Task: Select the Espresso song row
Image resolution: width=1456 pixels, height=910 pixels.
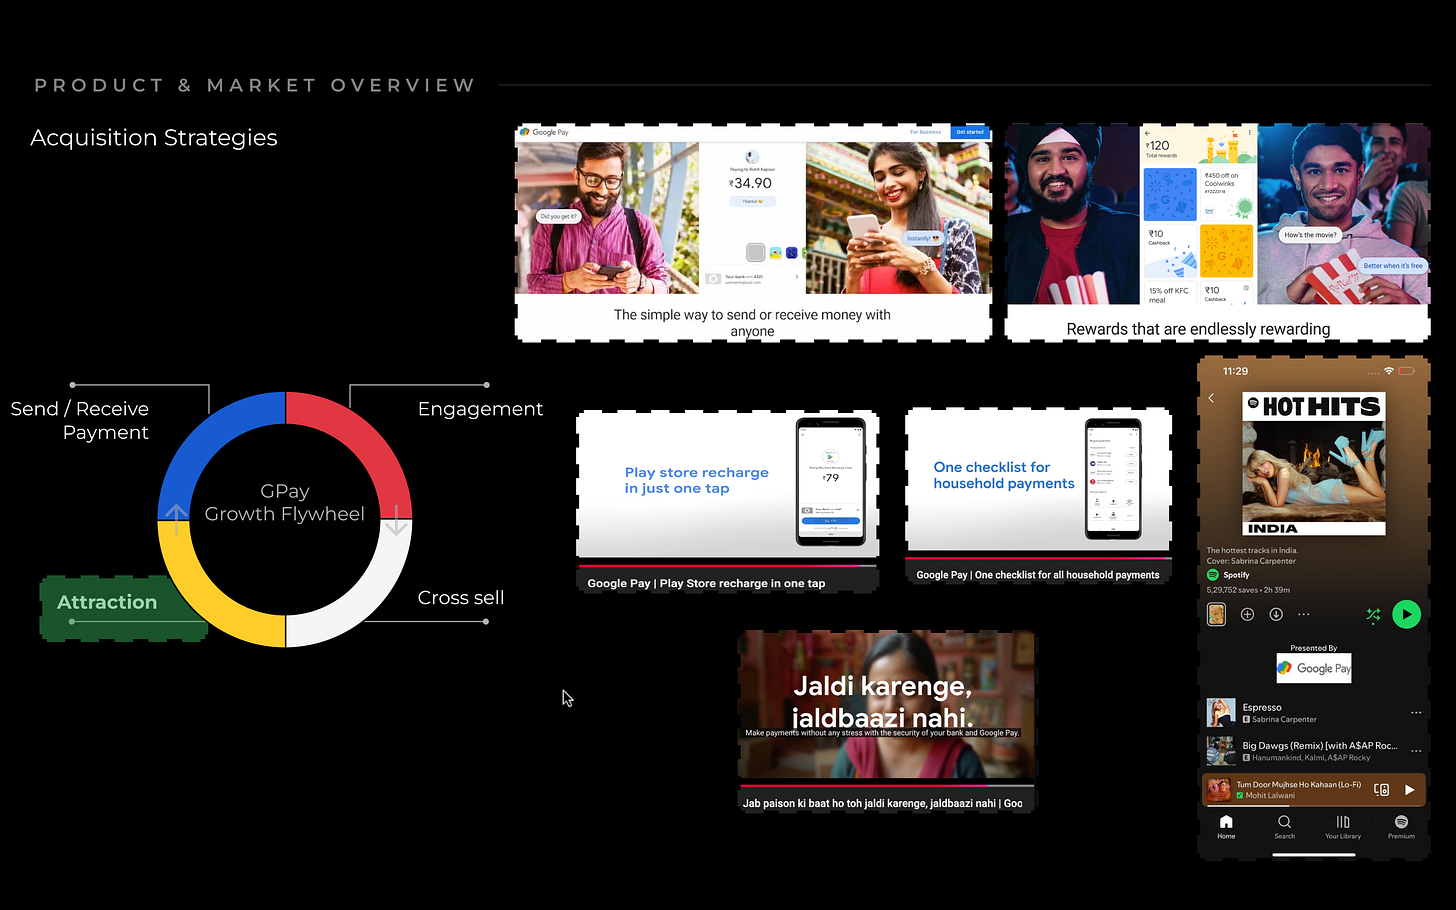Action: pyautogui.click(x=1314, y=712)
